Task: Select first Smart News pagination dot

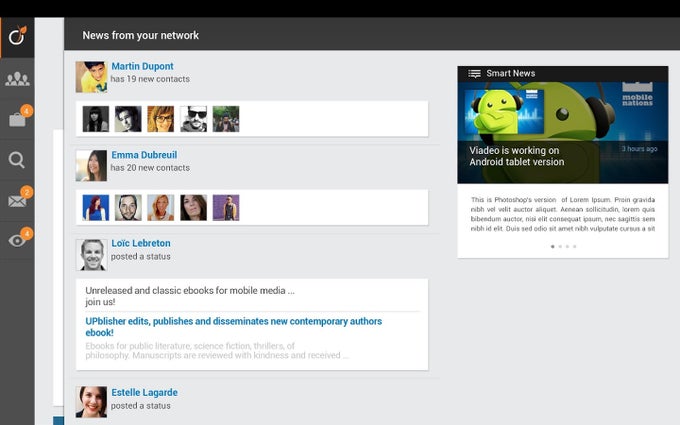Action: pyautogui.click(x=552, y=246)
